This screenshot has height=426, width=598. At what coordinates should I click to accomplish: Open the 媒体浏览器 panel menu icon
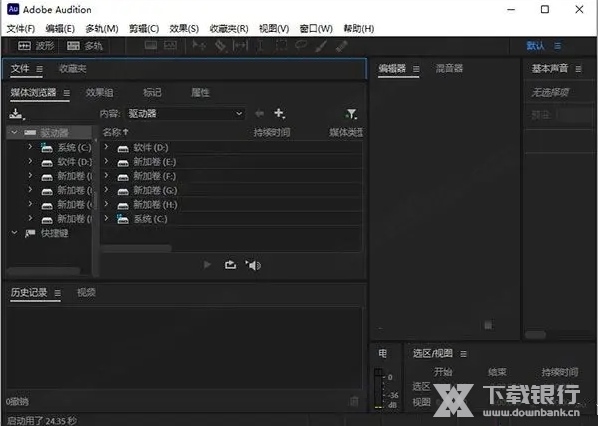(66, 93)
